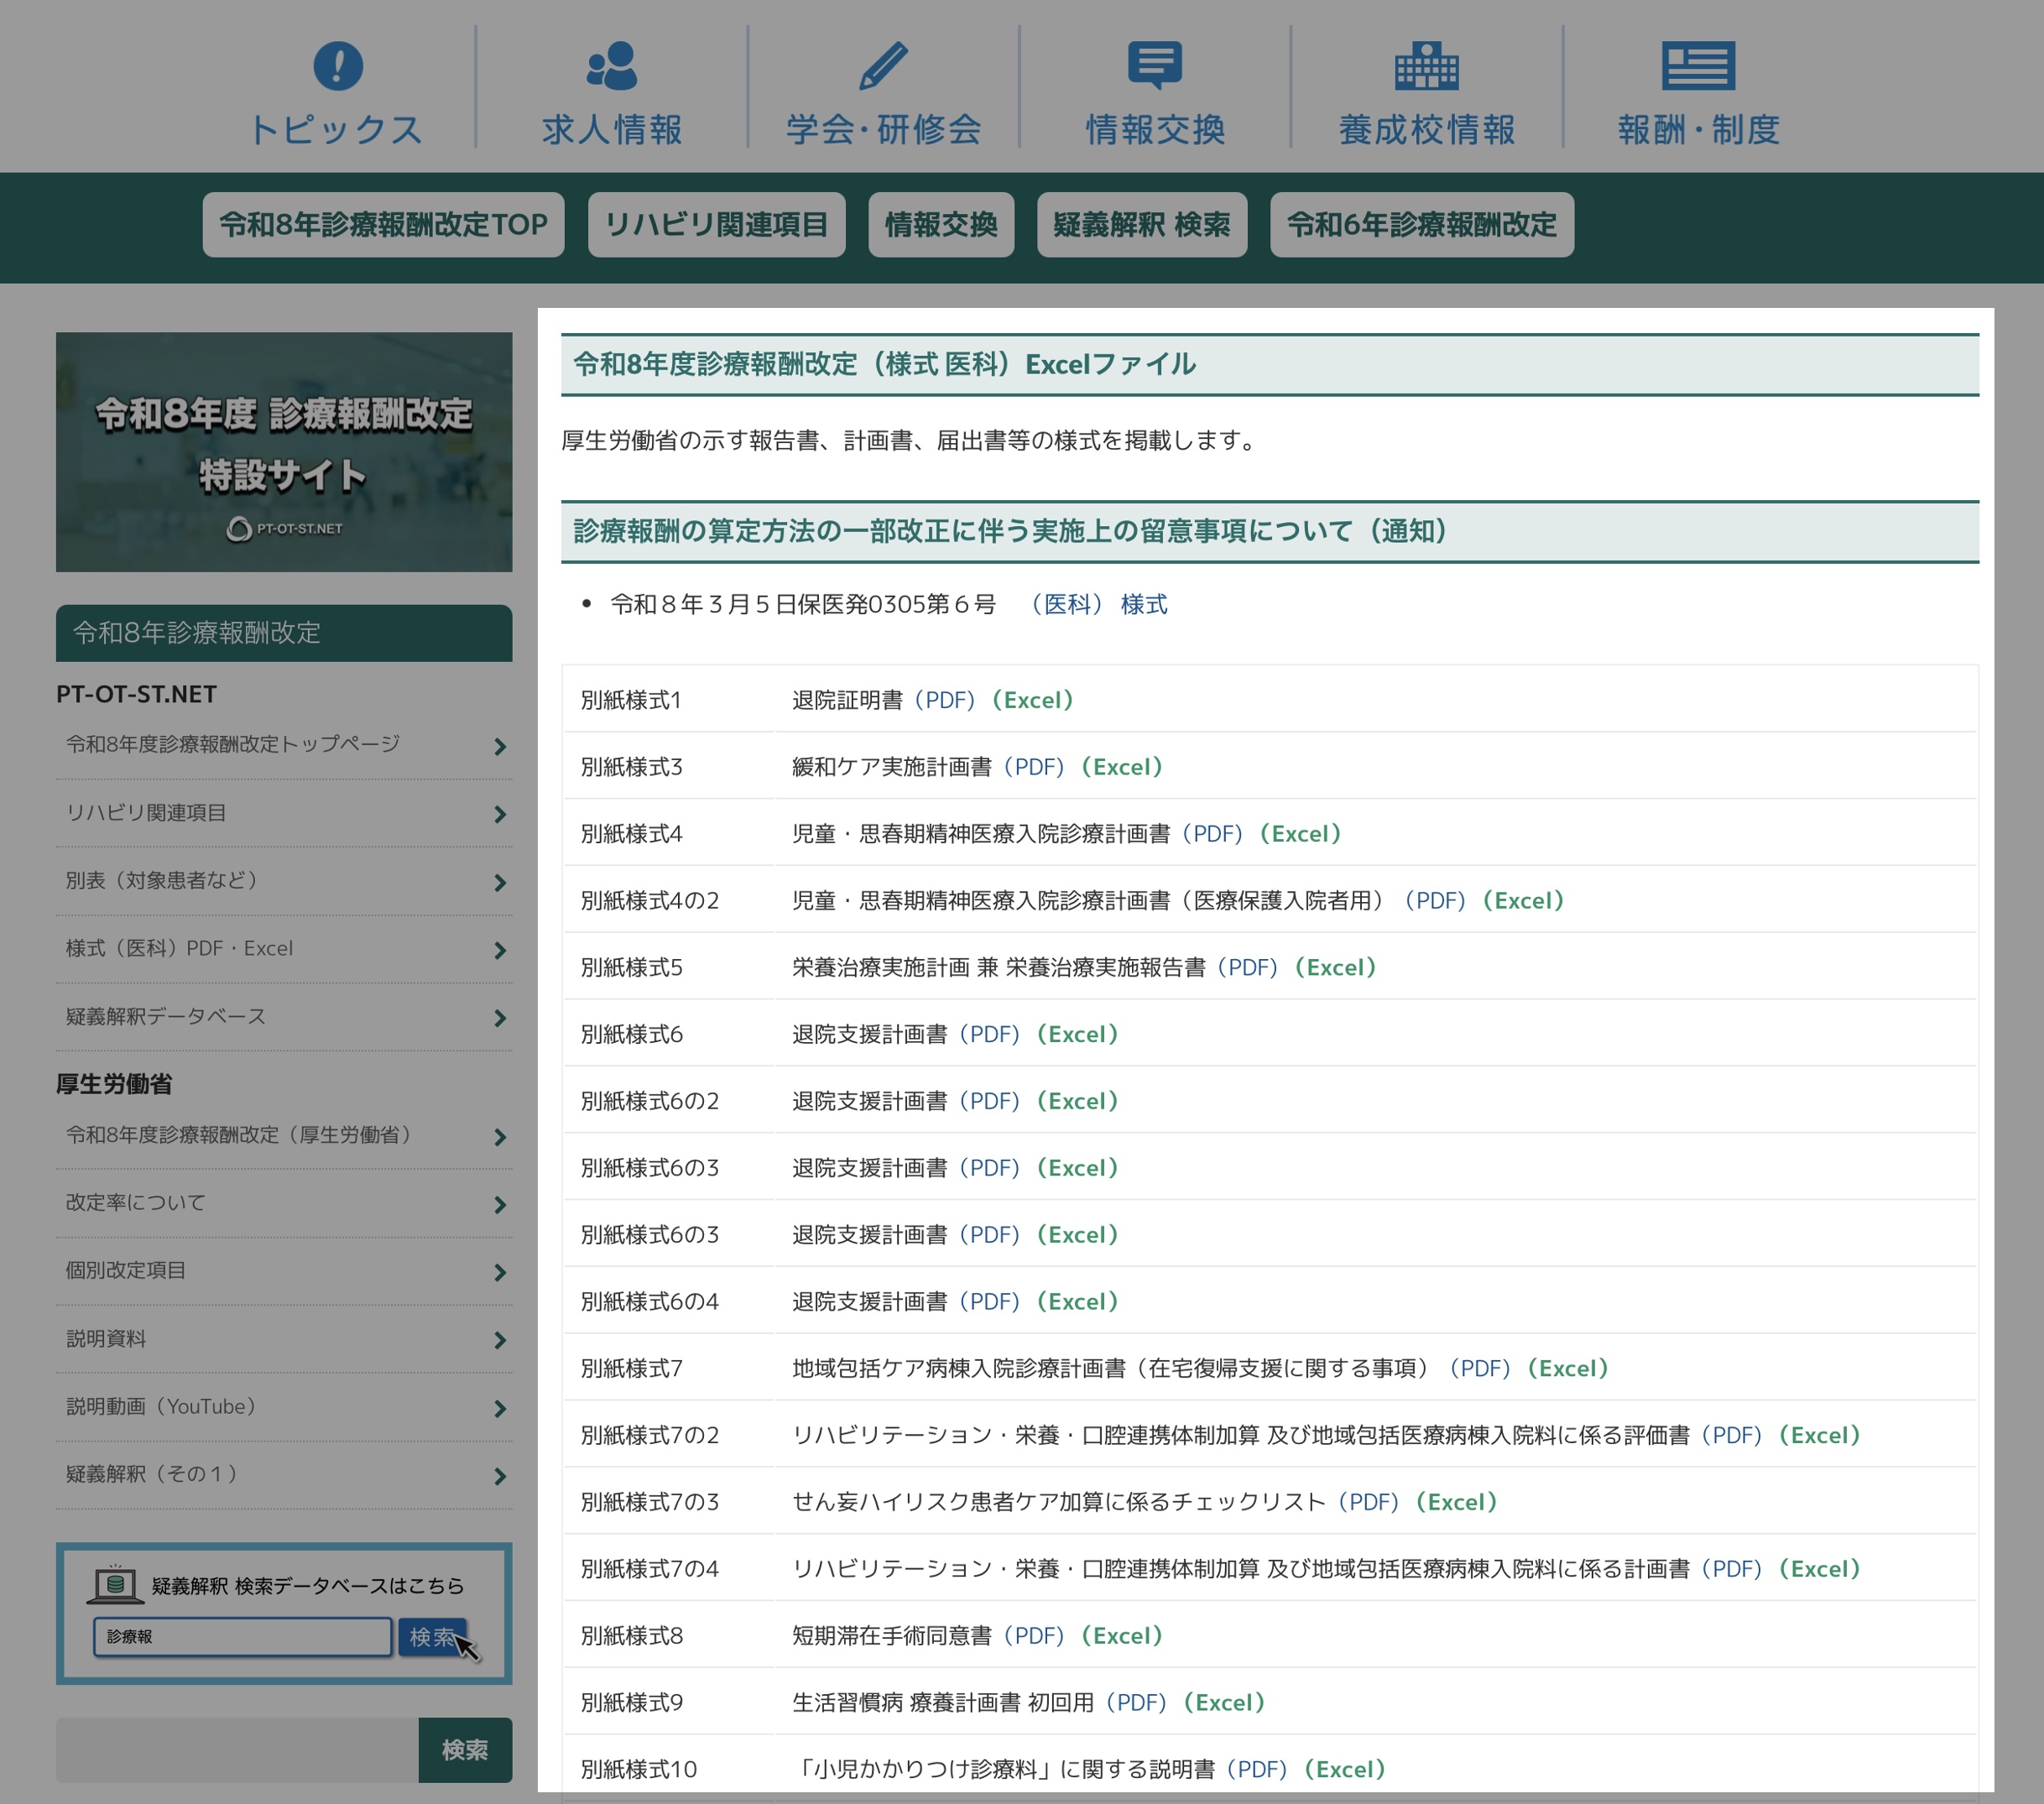Click the pencil icon for 学会・研修会
This screenshot has width=2044, height=1804.
pos(883,66)
